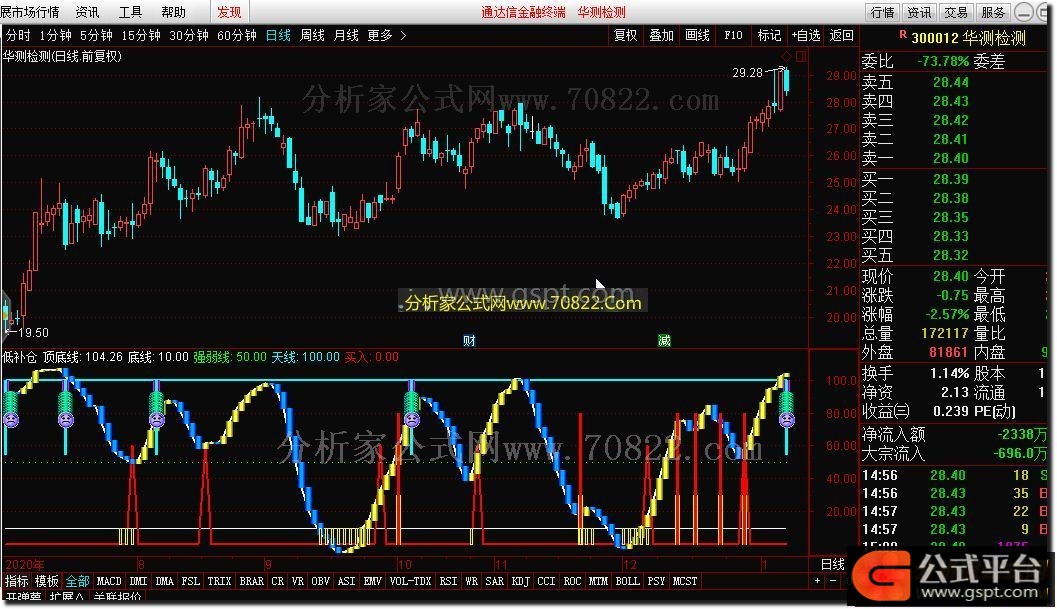Click the 行情 button at top right
The image size is (1057, 609).
pos(882,12)
